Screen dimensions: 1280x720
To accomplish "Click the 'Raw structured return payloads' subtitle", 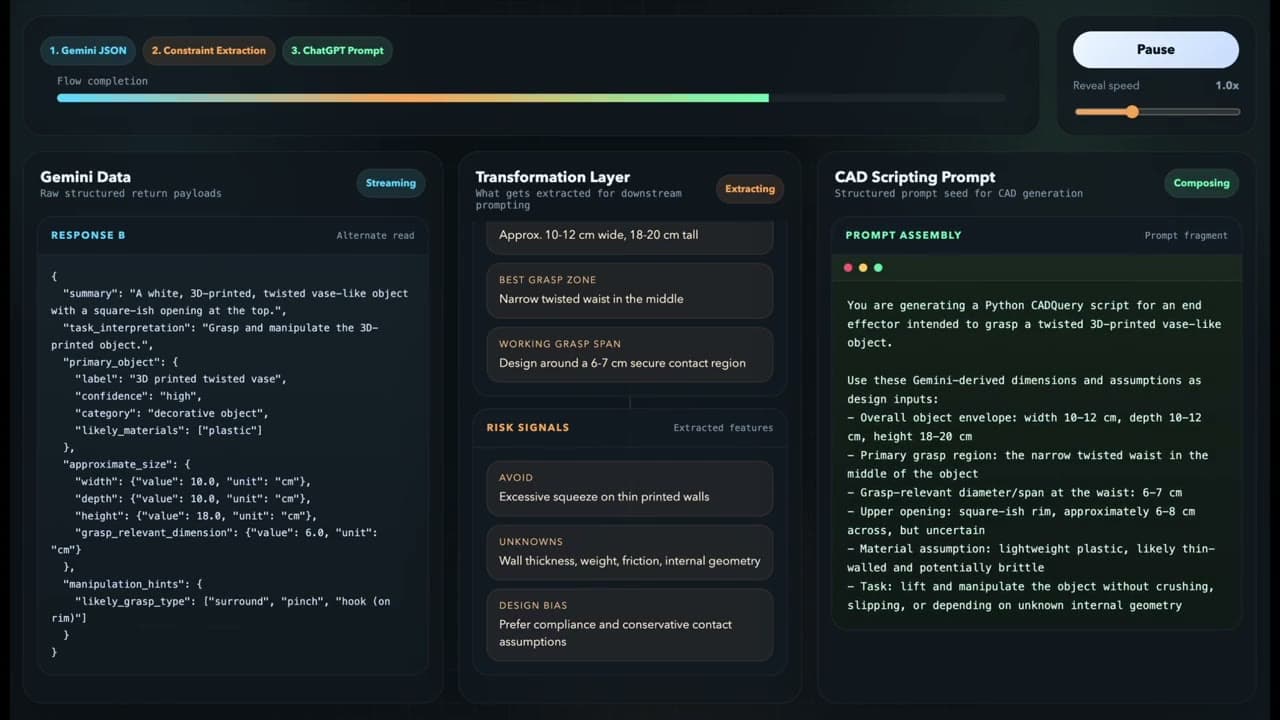I will tap(131, 193).
